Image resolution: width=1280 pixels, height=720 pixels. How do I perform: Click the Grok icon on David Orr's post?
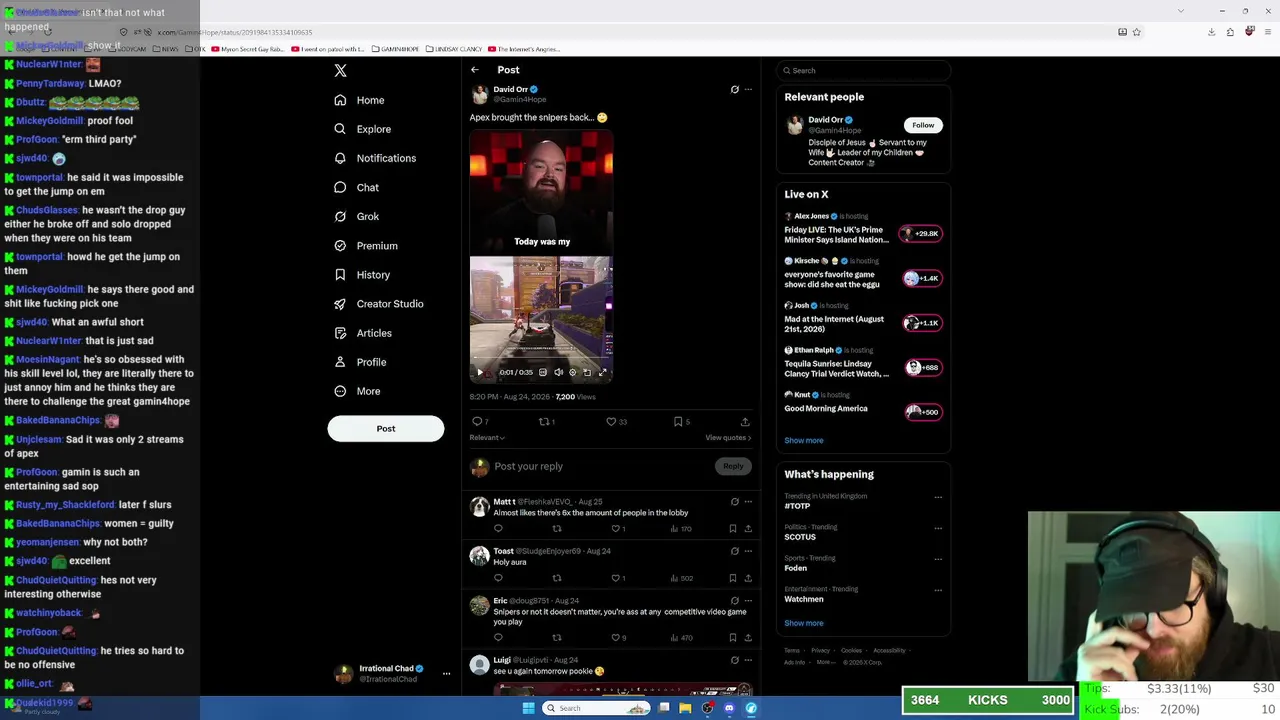pyautogui.click(x=734, y=89)
